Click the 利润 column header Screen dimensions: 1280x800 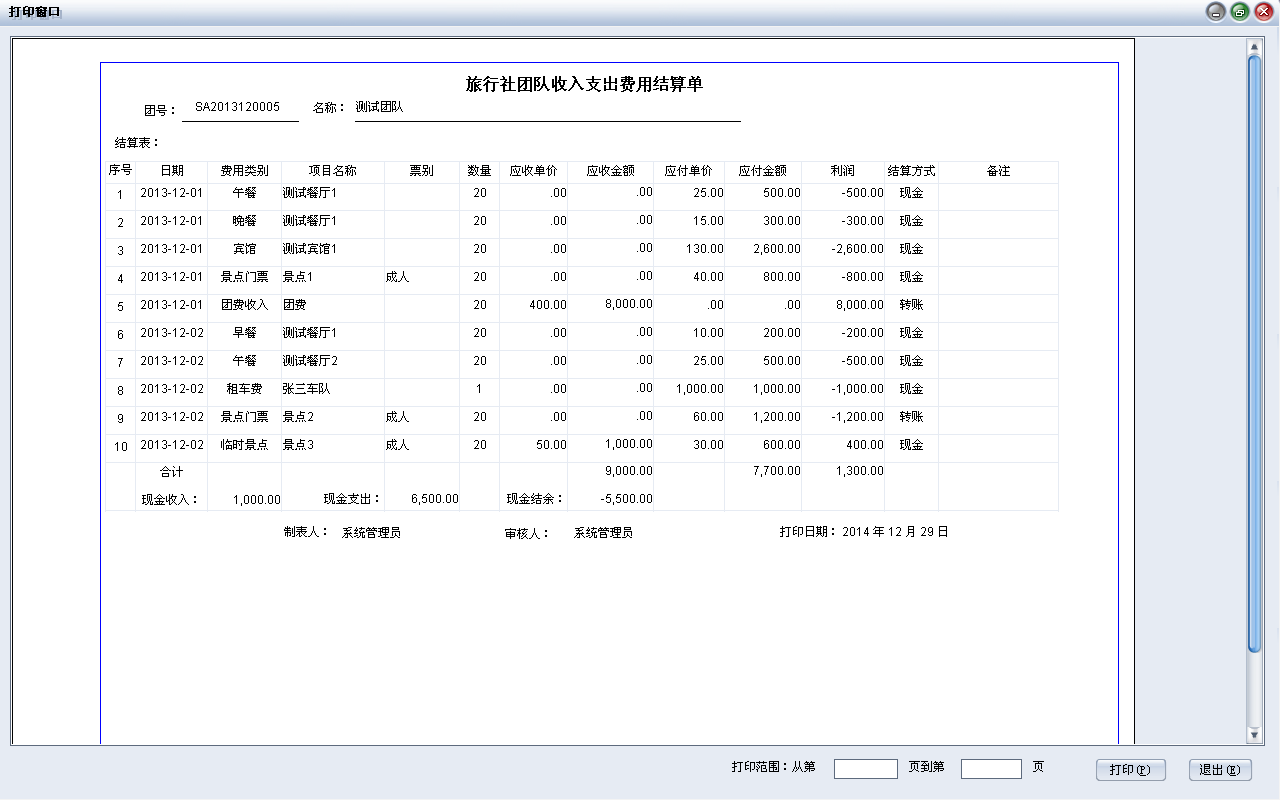point(843,171)
